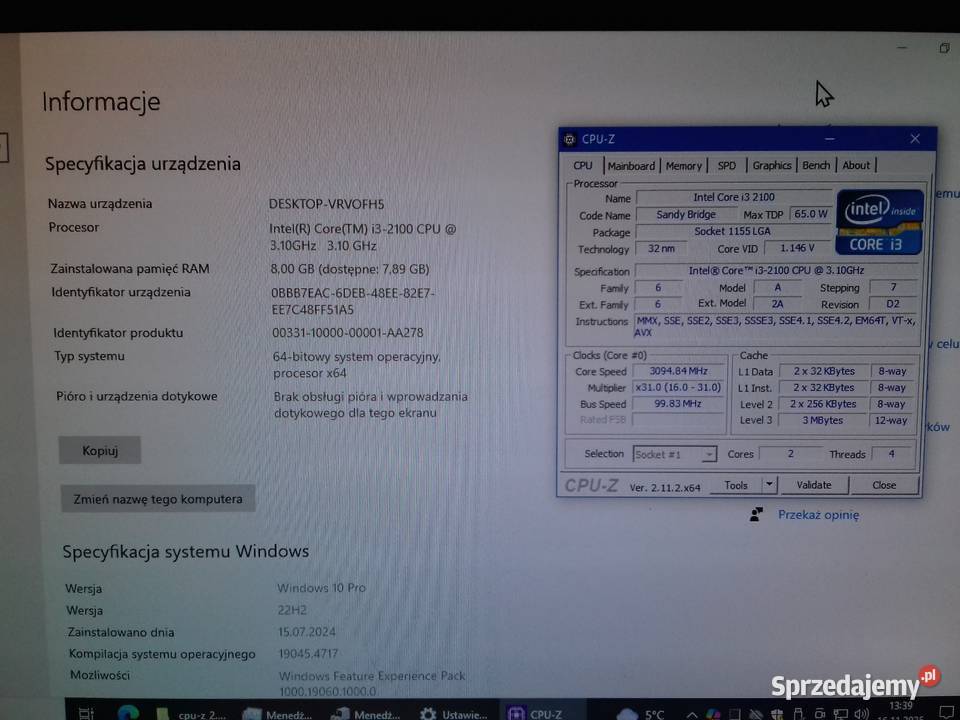
Task: Click the Intel Core i3 badge in CPU-Z
Action: [878, 224]
